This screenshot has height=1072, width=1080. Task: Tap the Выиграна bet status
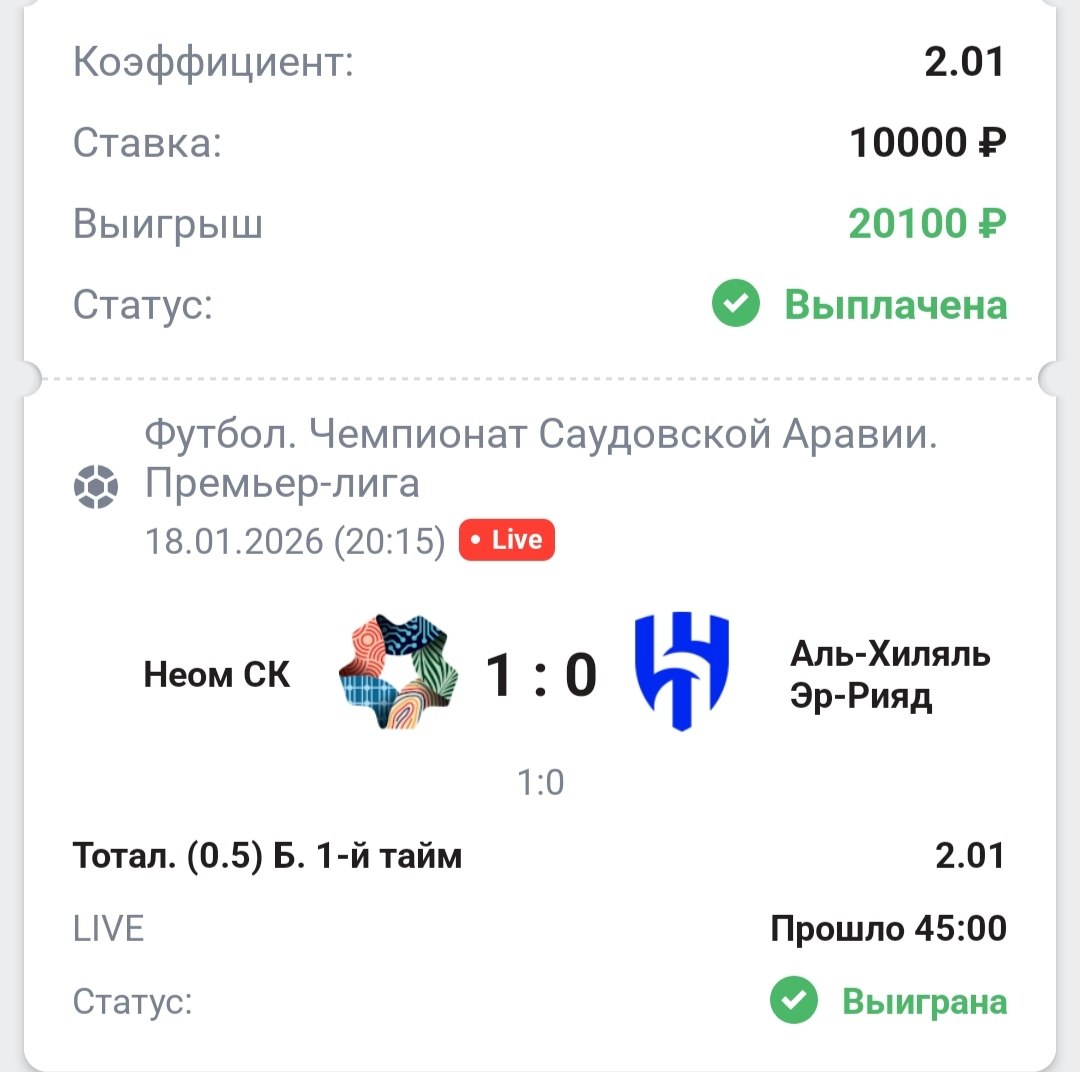924,1001
